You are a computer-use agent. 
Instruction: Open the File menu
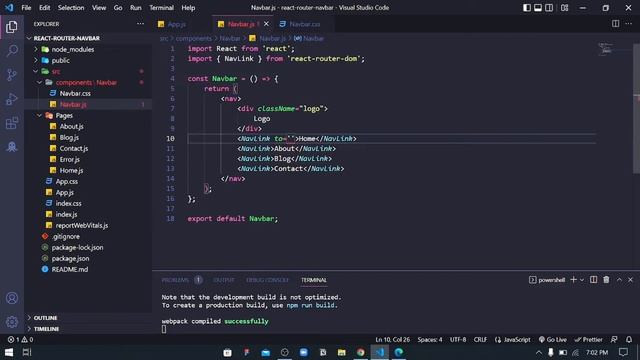tap(26, 8)
